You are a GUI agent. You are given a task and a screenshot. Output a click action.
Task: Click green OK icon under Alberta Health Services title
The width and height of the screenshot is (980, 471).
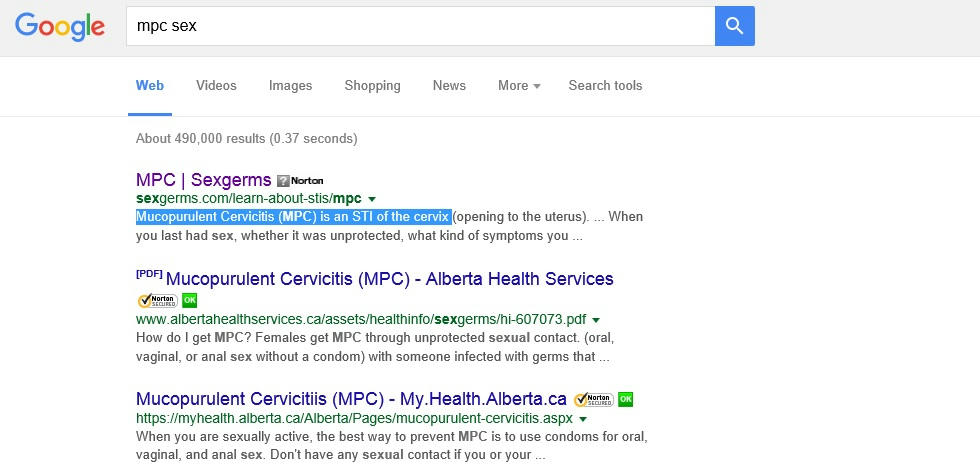[189, 300]
